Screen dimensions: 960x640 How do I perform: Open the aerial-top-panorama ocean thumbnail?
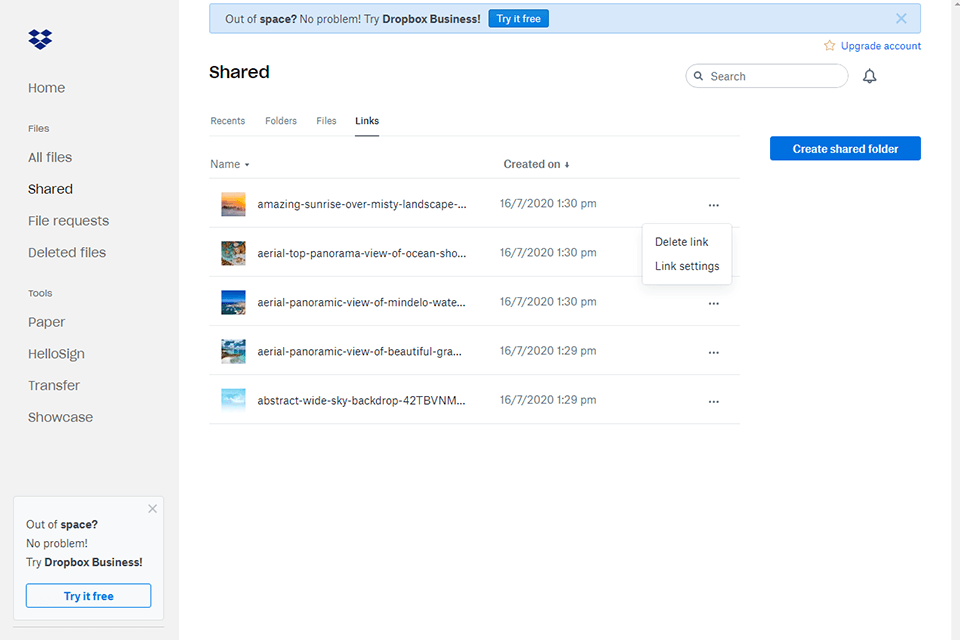point(233,253)
